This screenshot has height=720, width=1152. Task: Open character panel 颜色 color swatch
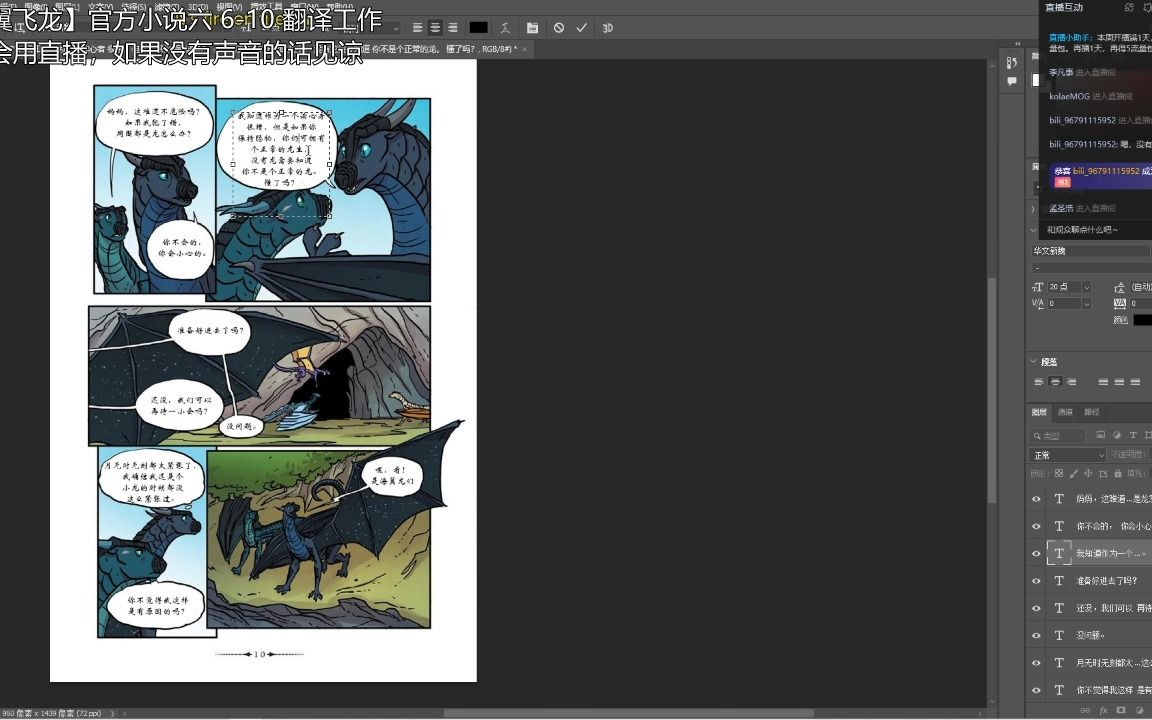click(1142, 320)
